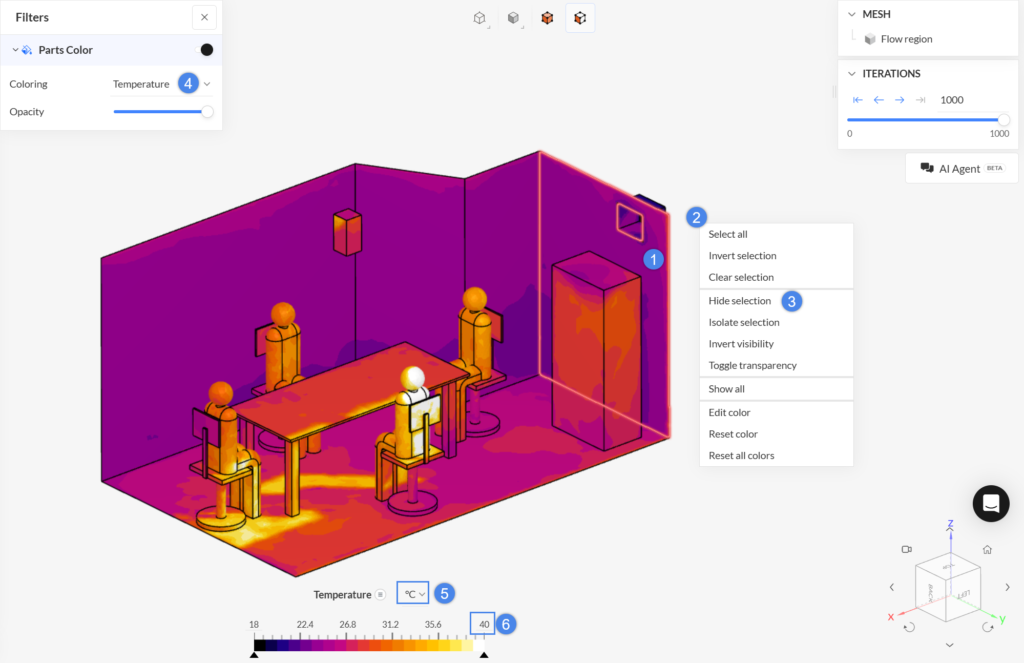Collapse the ITERATIONS section
1024x663 pixels.
852,74
